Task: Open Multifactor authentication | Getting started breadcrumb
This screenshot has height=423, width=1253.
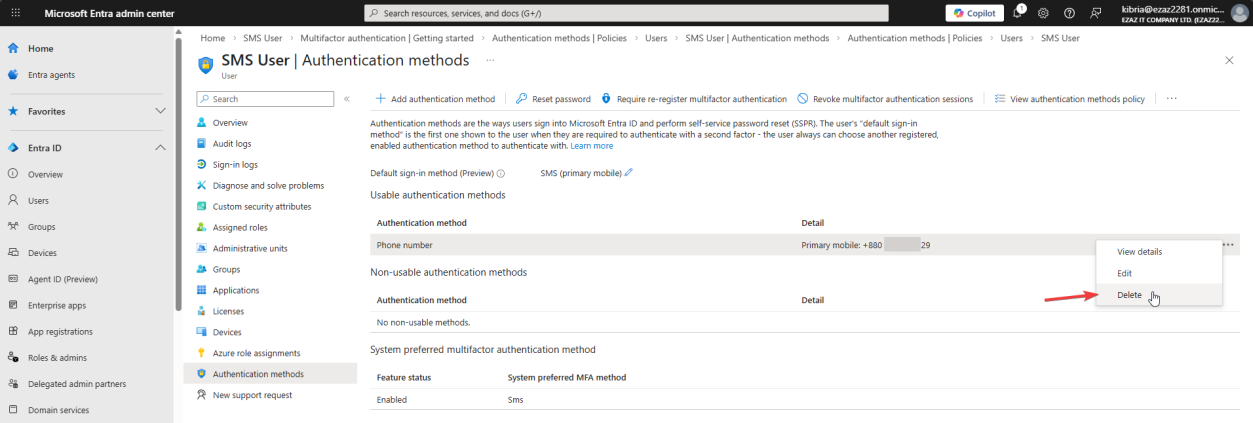Action: pyautogui.click(x=386, y=38)
